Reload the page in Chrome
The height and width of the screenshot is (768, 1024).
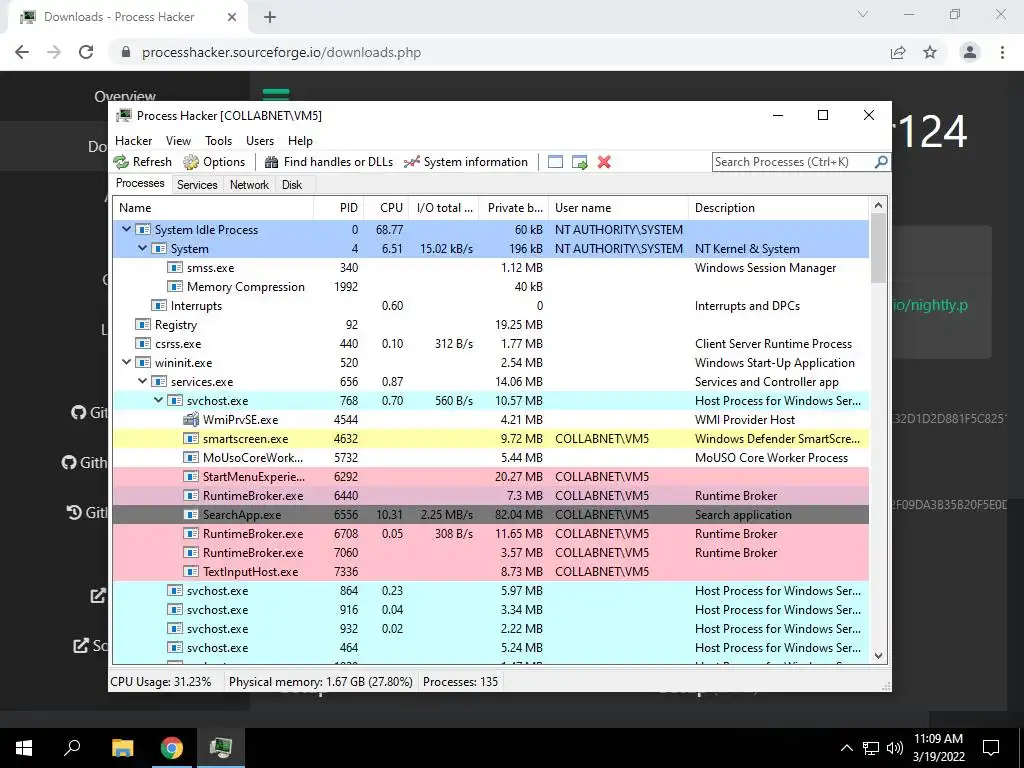86,52
